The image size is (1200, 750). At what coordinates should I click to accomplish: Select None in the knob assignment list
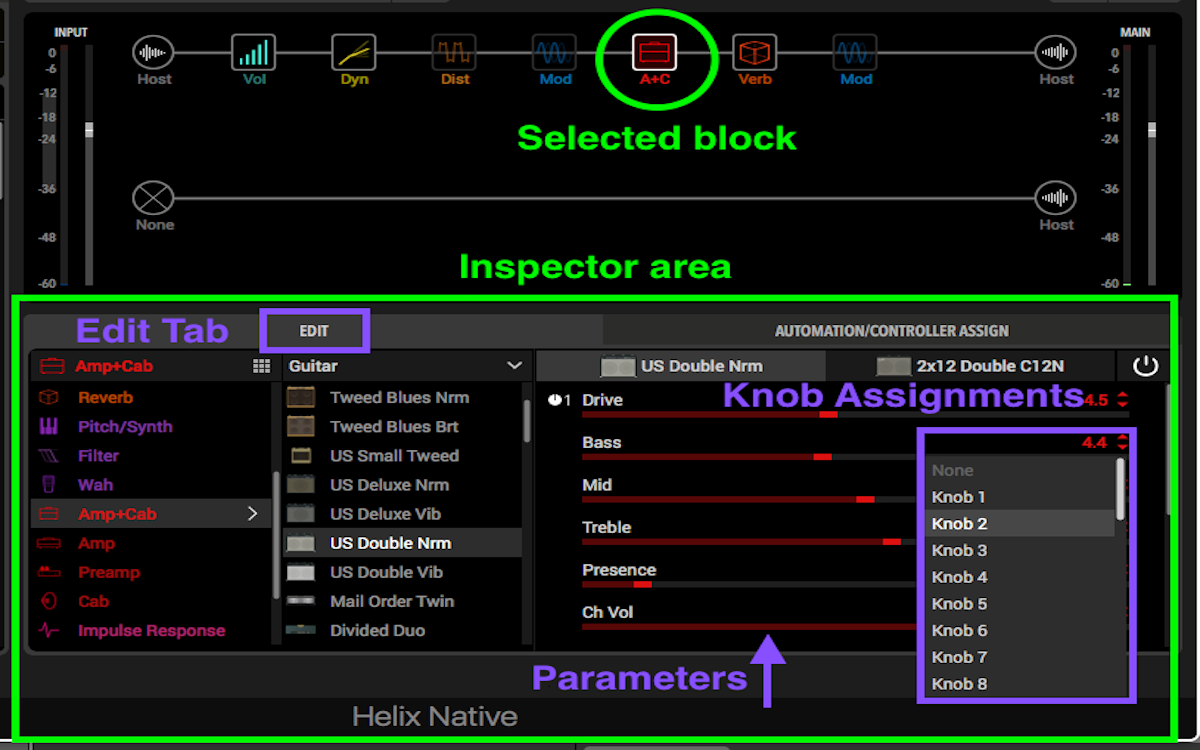(1019, 470)
